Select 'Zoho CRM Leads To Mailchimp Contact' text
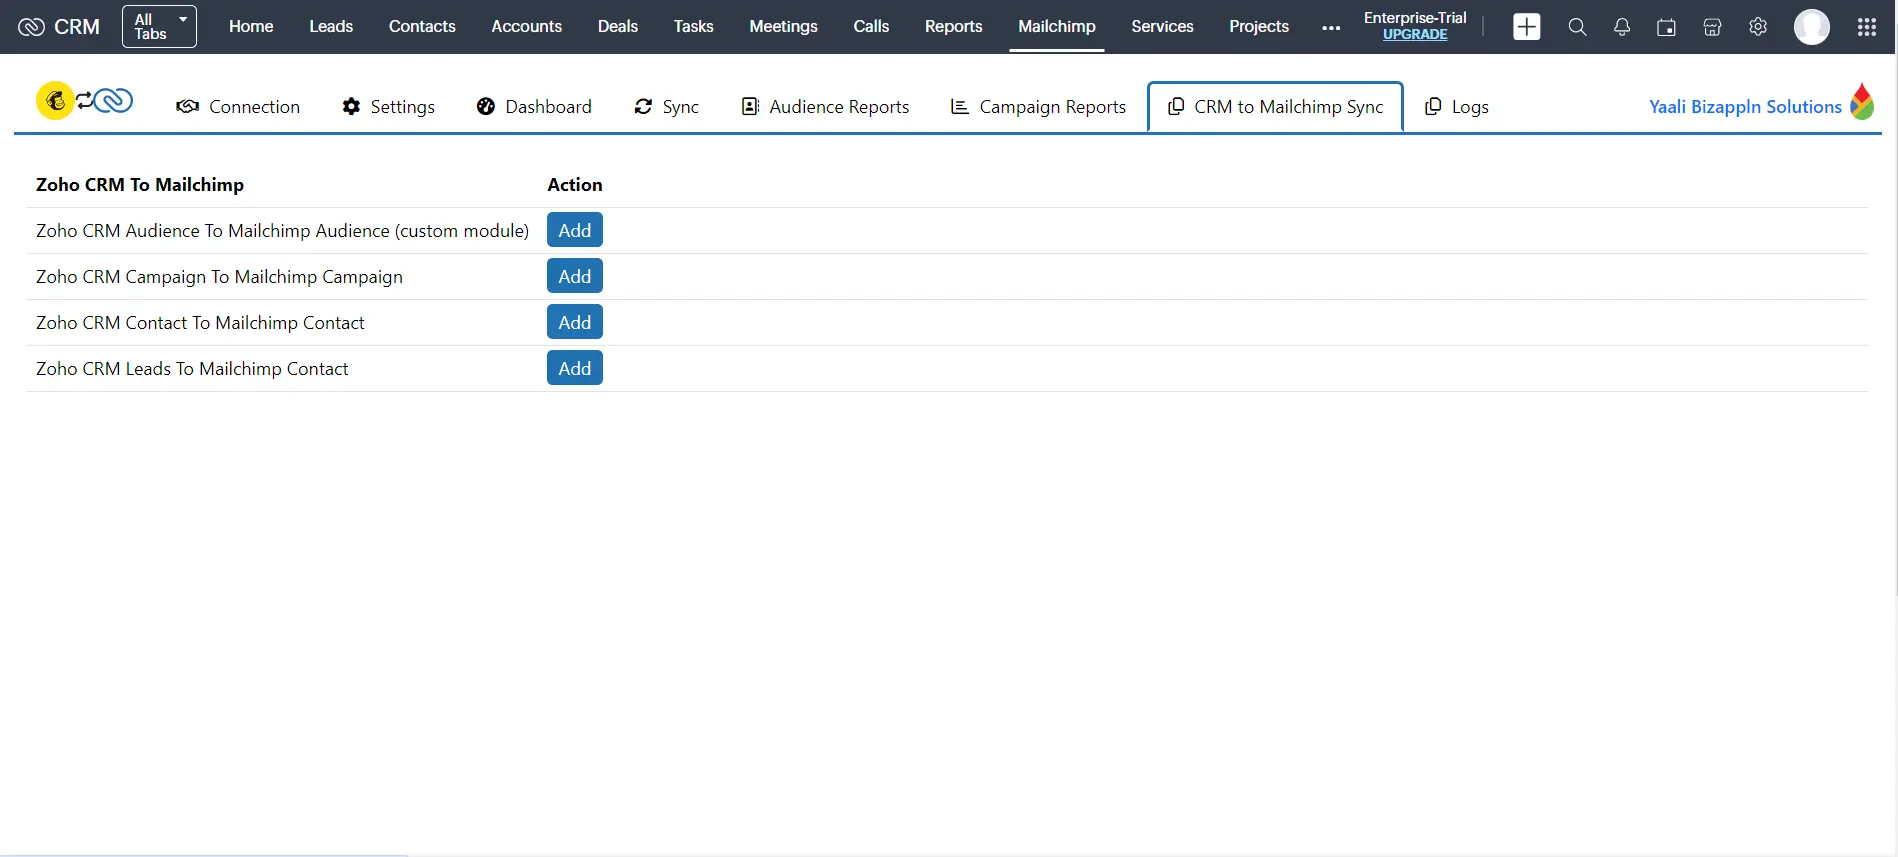Image resolution: width=1898 pixels, height=857 pixels. tap(192, 369)
